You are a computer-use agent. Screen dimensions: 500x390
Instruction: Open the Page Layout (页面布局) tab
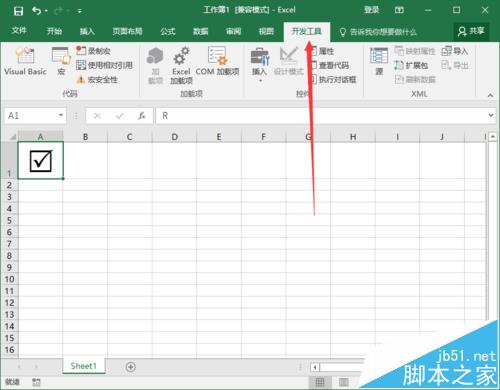pyautogui.click(x=127, y=31)
